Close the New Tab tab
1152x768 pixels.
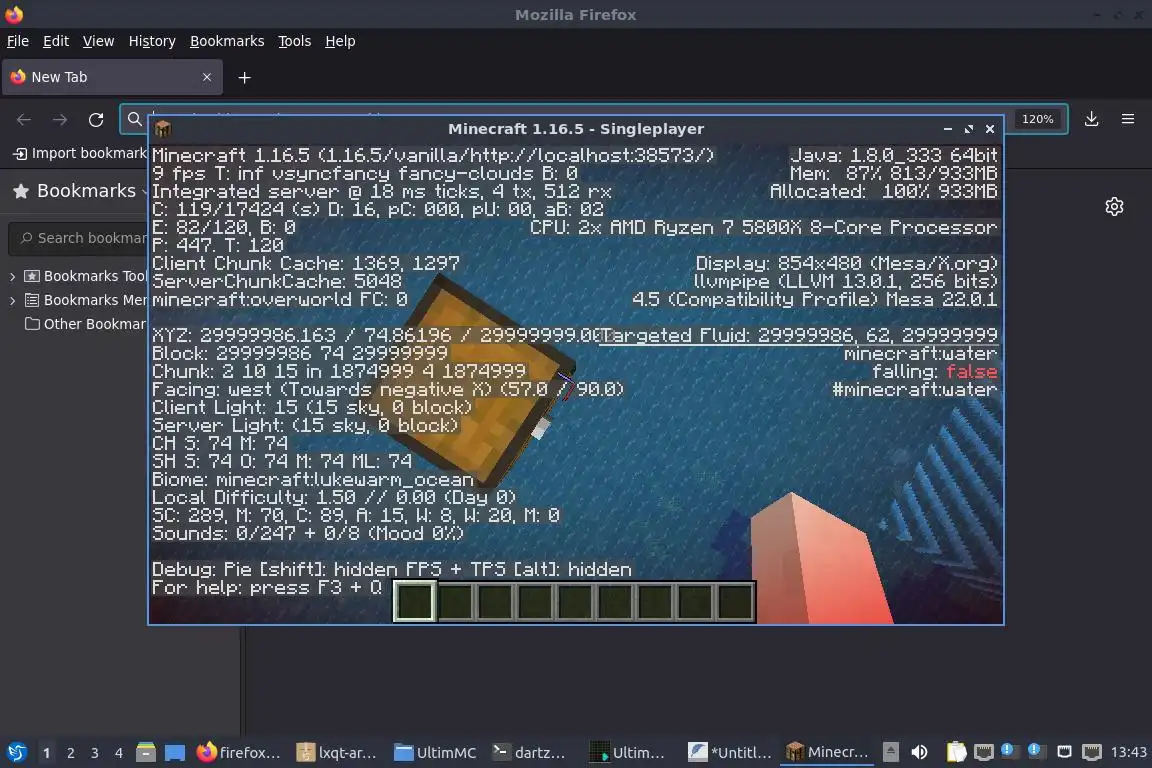tap(206, 77)
